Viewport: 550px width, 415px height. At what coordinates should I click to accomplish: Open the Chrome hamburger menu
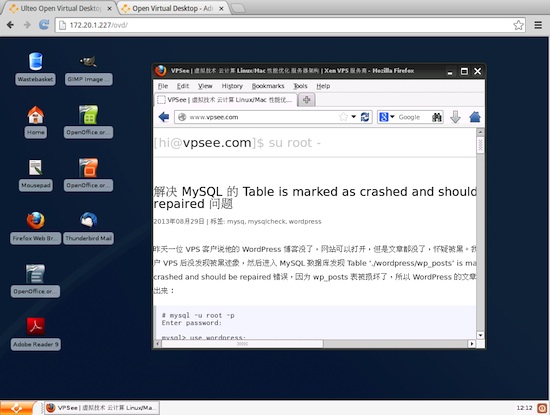[x=538, y=25]
